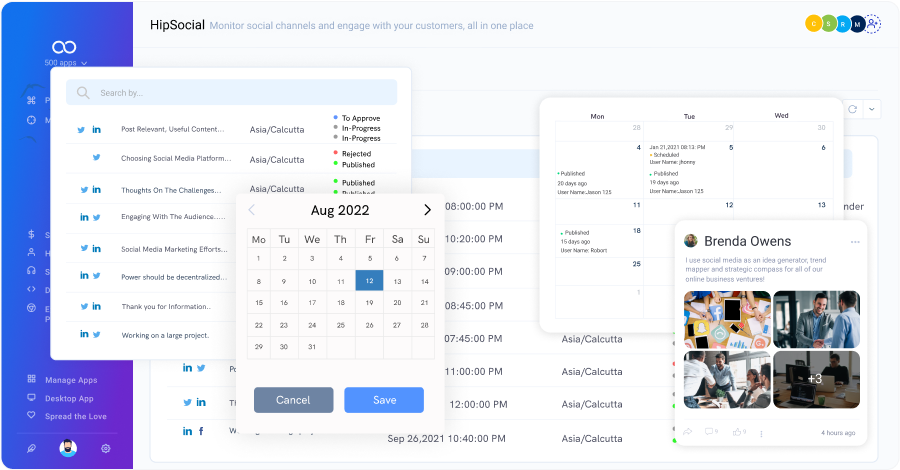900x470 pixels.
Task: Open Manage Apps in sidebar
Action: tap(69, 380)
